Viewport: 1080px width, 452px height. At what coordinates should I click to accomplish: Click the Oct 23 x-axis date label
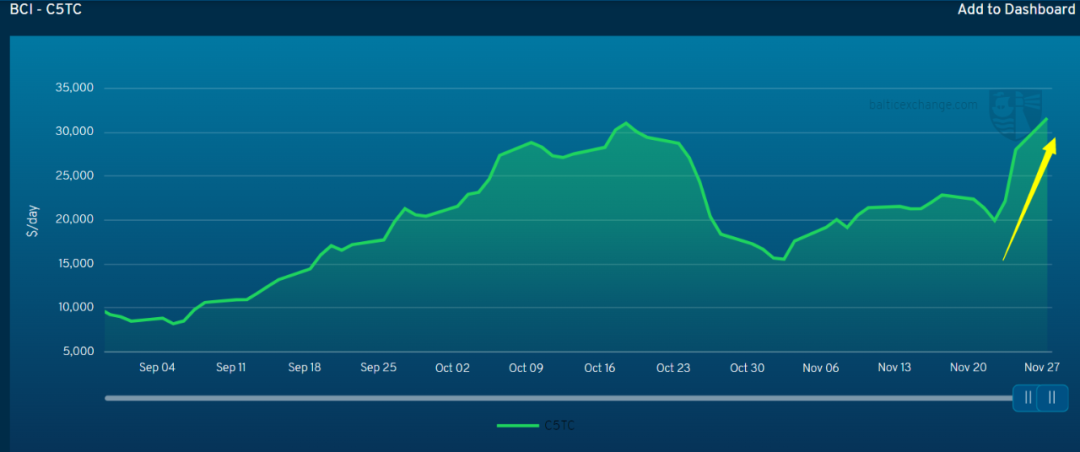point(673,367)
